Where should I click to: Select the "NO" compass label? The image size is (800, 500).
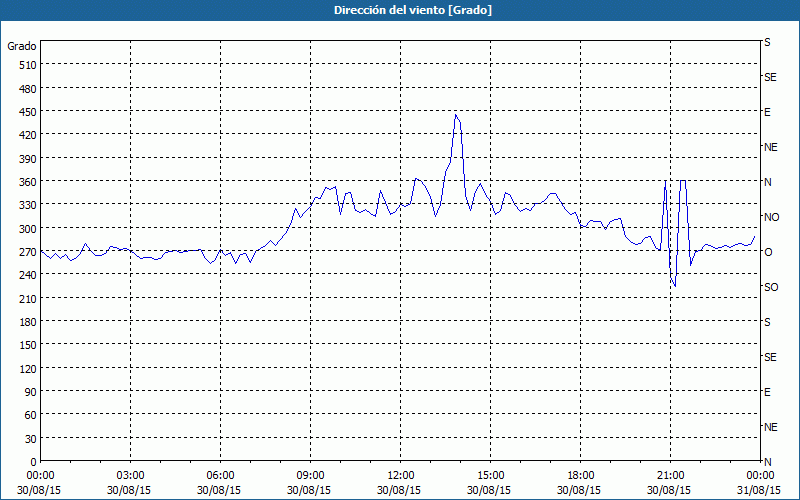(771, 217)
